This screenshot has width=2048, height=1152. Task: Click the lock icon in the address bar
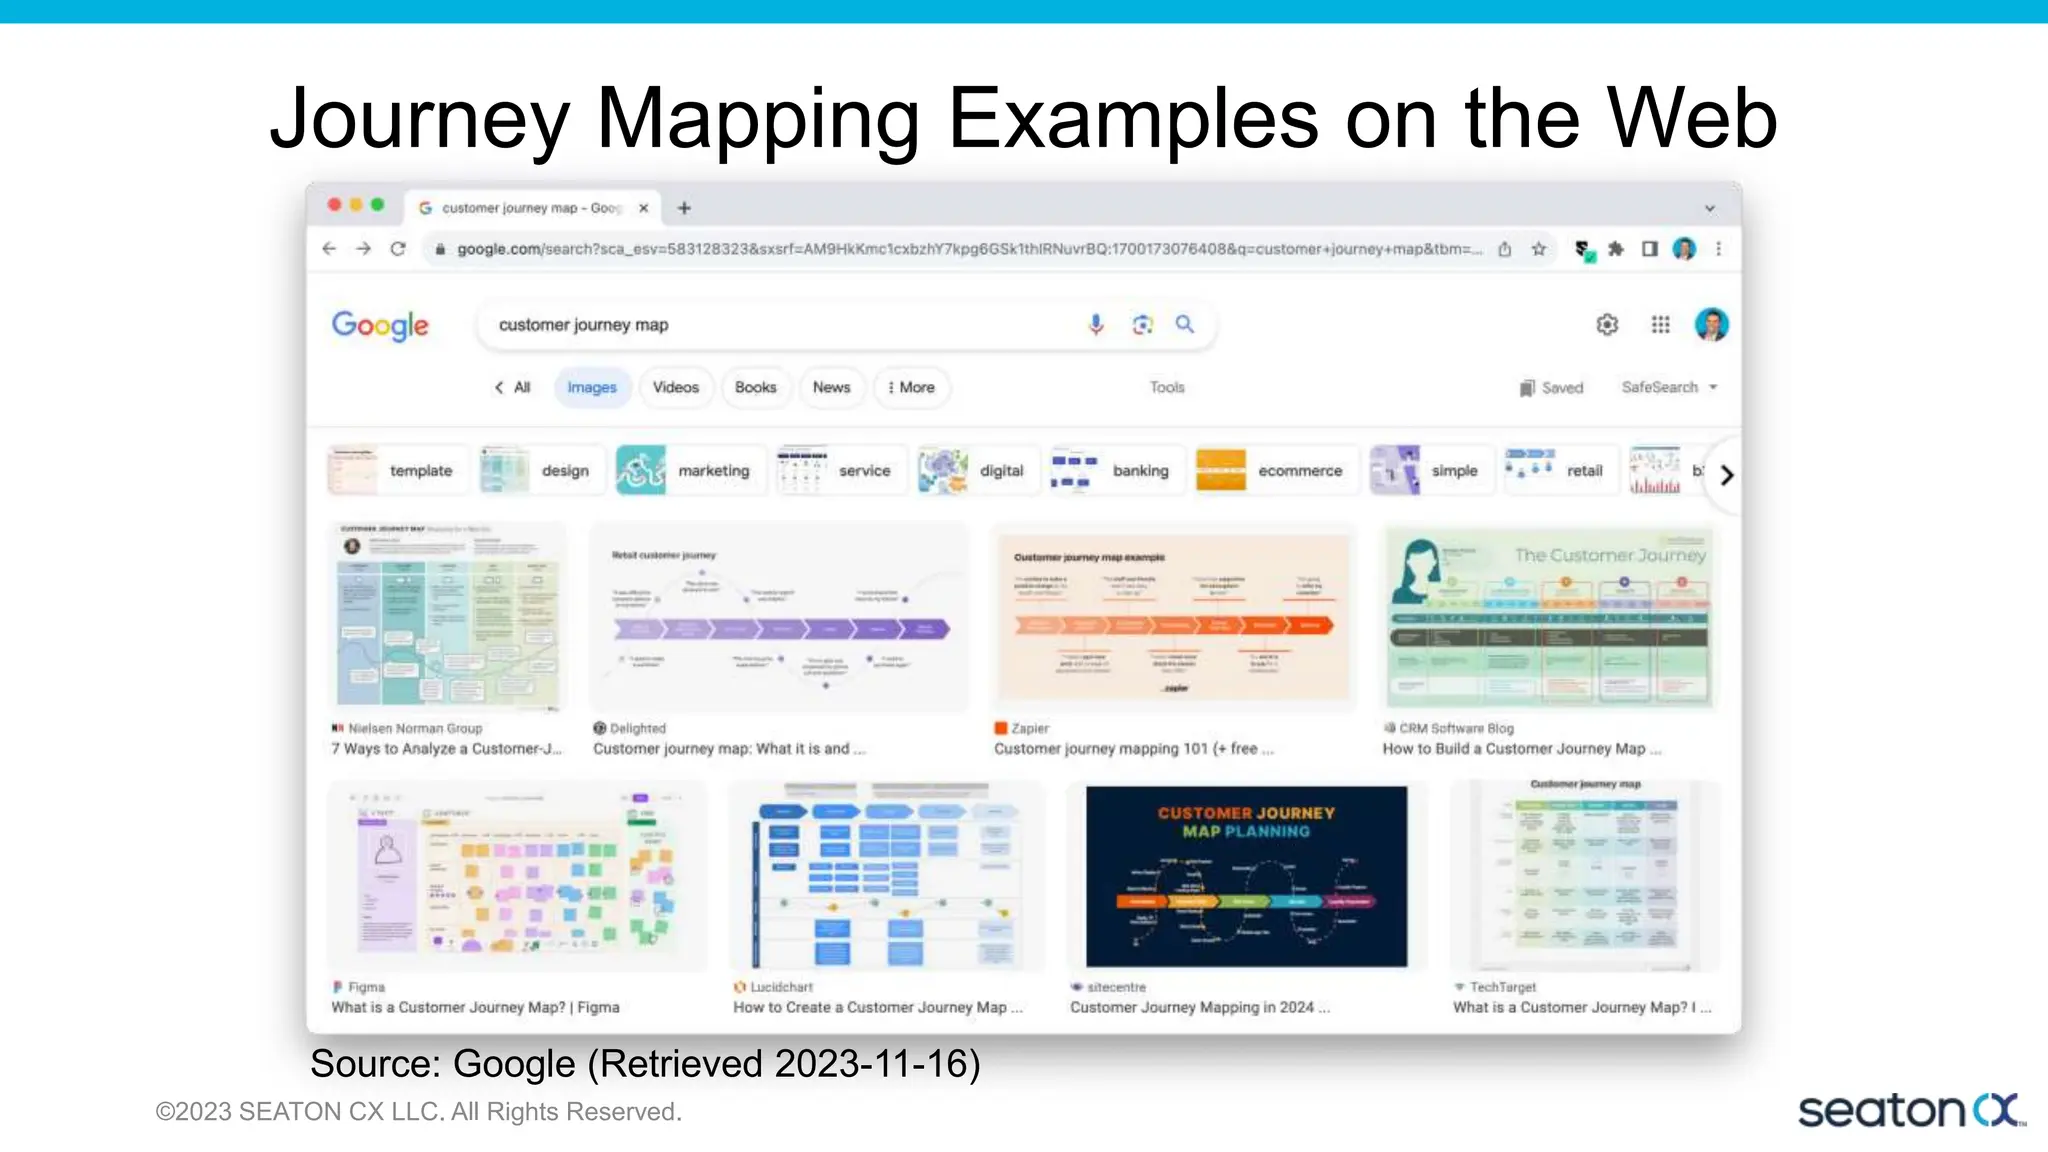coord(439,249)
